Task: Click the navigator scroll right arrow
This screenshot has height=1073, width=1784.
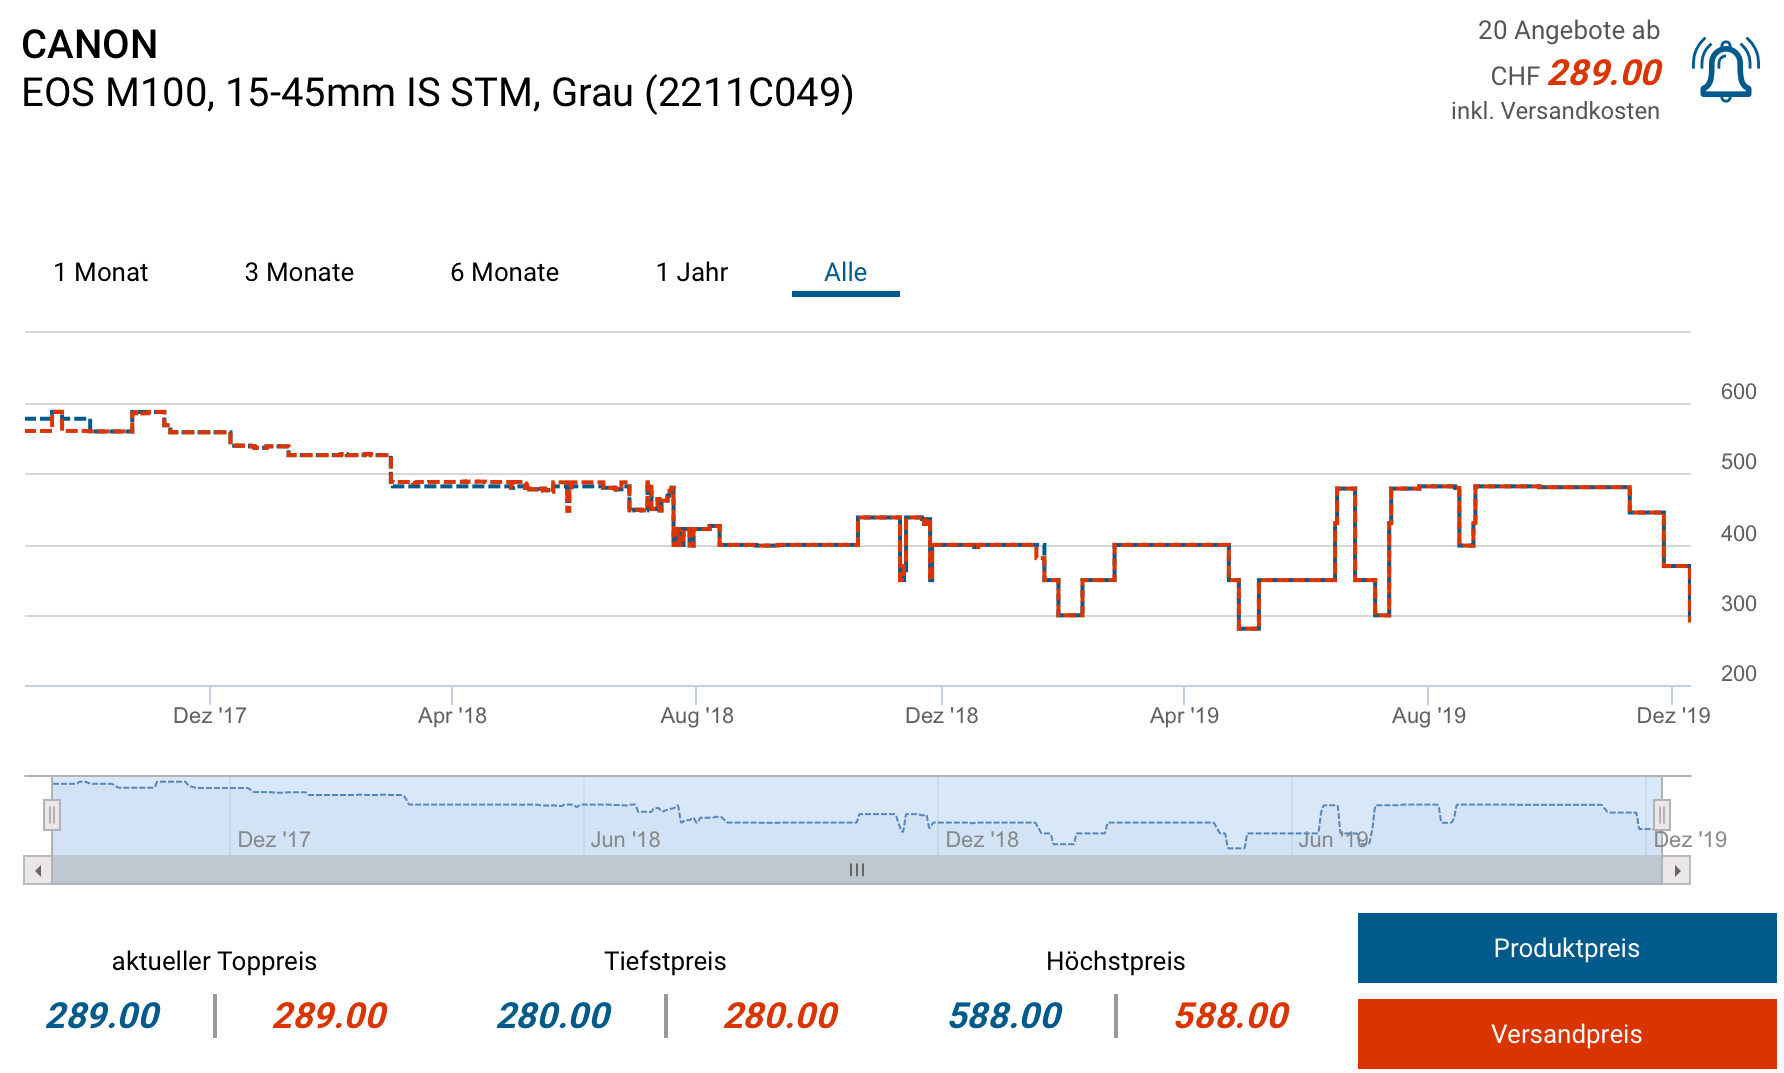Action: [1677, 871]
